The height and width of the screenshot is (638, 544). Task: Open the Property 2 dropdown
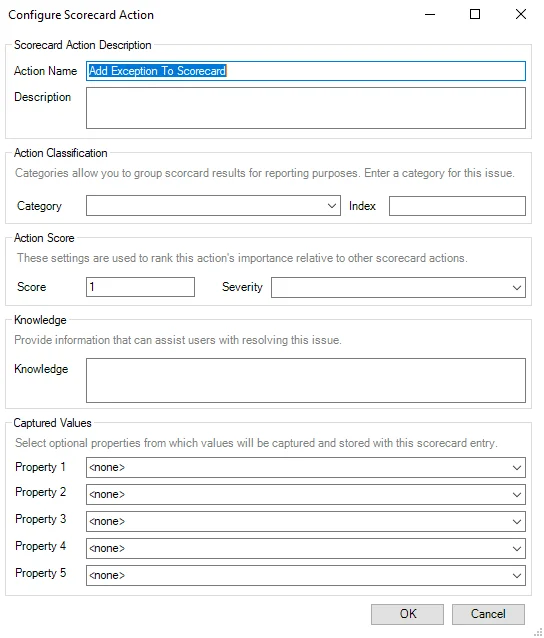click(306, 494)
